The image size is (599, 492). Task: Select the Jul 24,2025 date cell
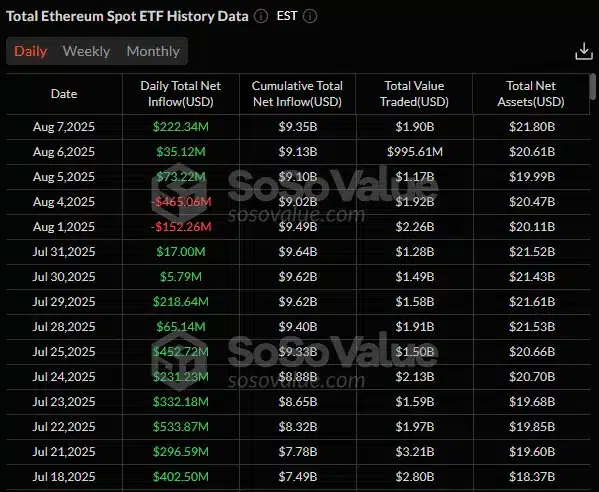click(64, 377)
